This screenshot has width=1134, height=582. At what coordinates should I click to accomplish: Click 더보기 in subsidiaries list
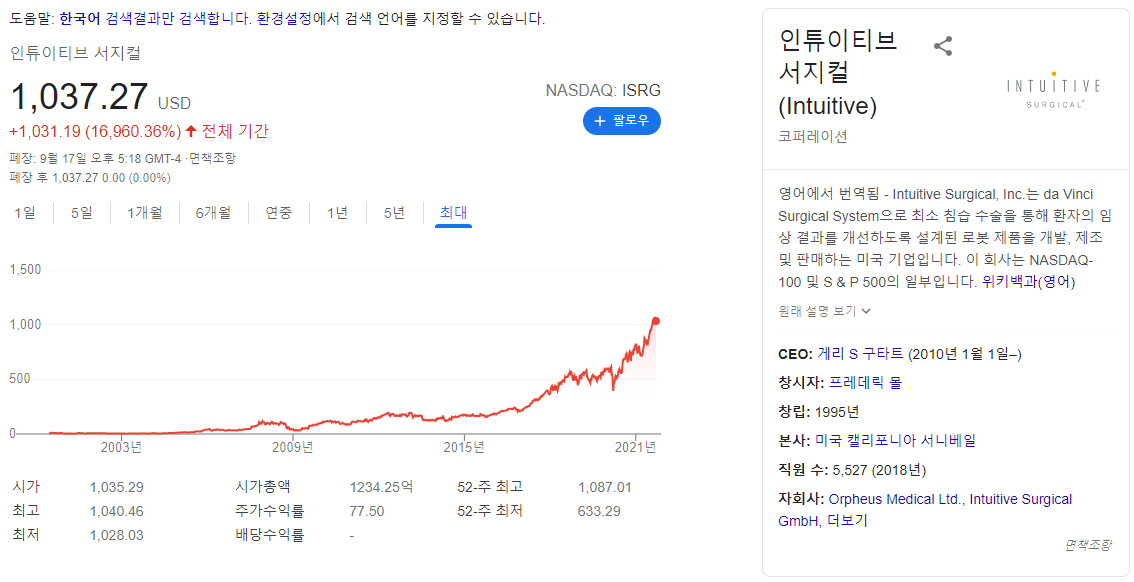[847, 521]
